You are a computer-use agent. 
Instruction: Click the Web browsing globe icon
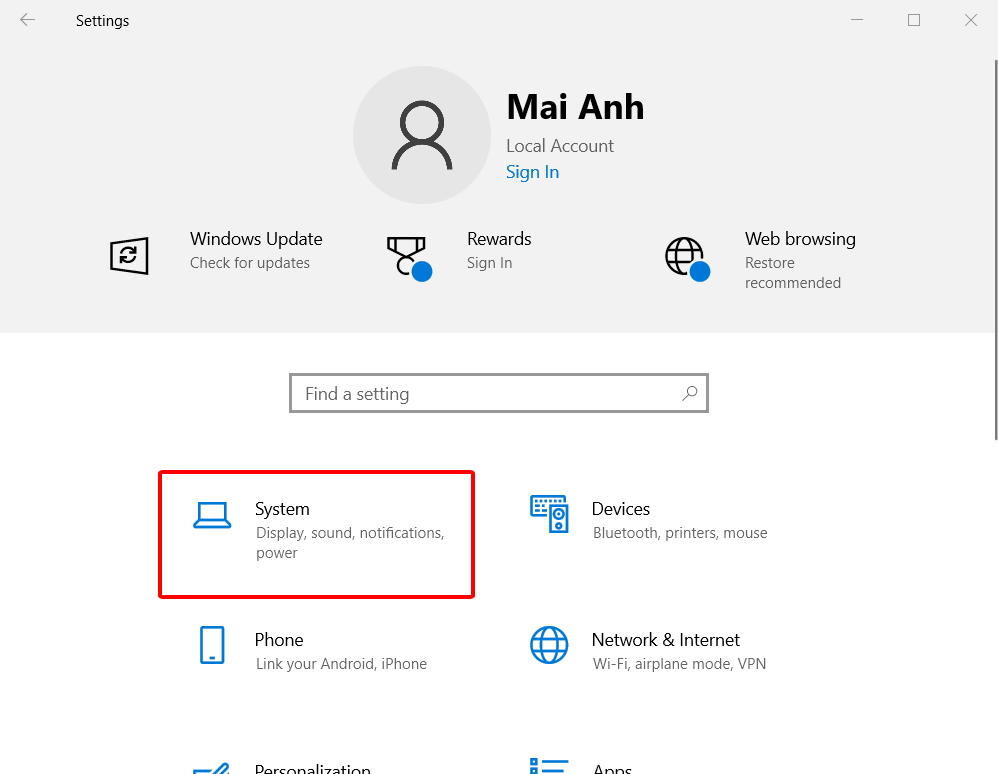pyautogui.click(x=685, y=256)
